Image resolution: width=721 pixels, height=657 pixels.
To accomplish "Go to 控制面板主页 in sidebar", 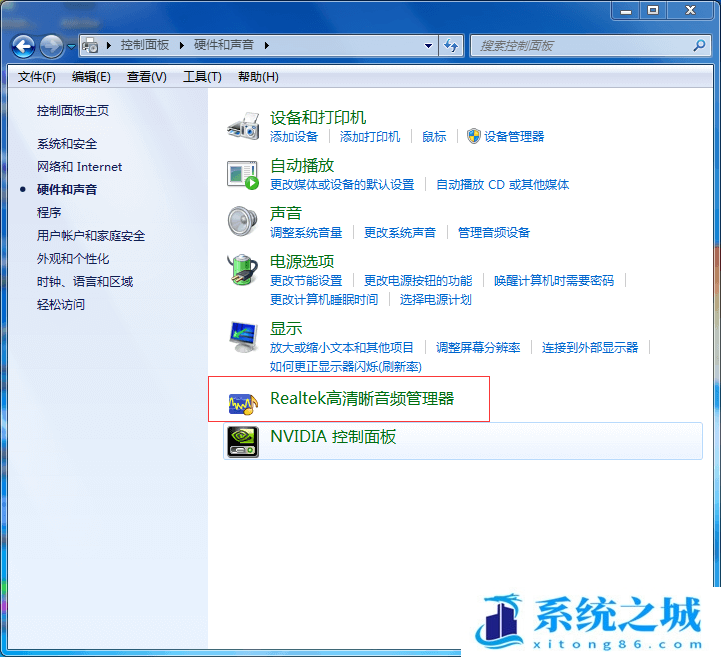I will [x=73, y=111].
